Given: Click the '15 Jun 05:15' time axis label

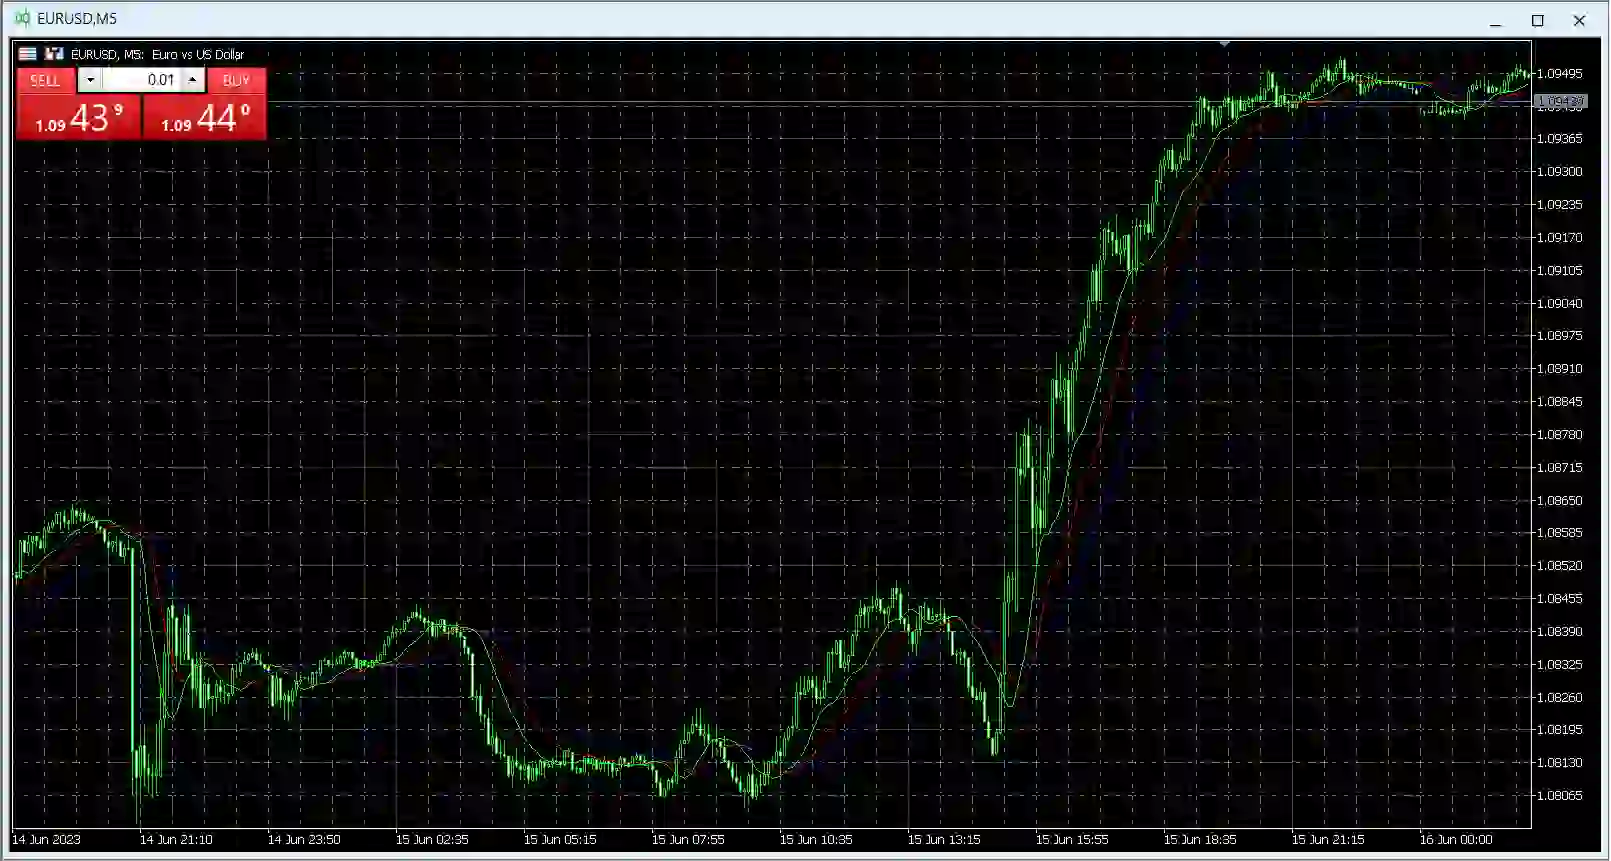Looking at the screenshot, I should (560, 839).
